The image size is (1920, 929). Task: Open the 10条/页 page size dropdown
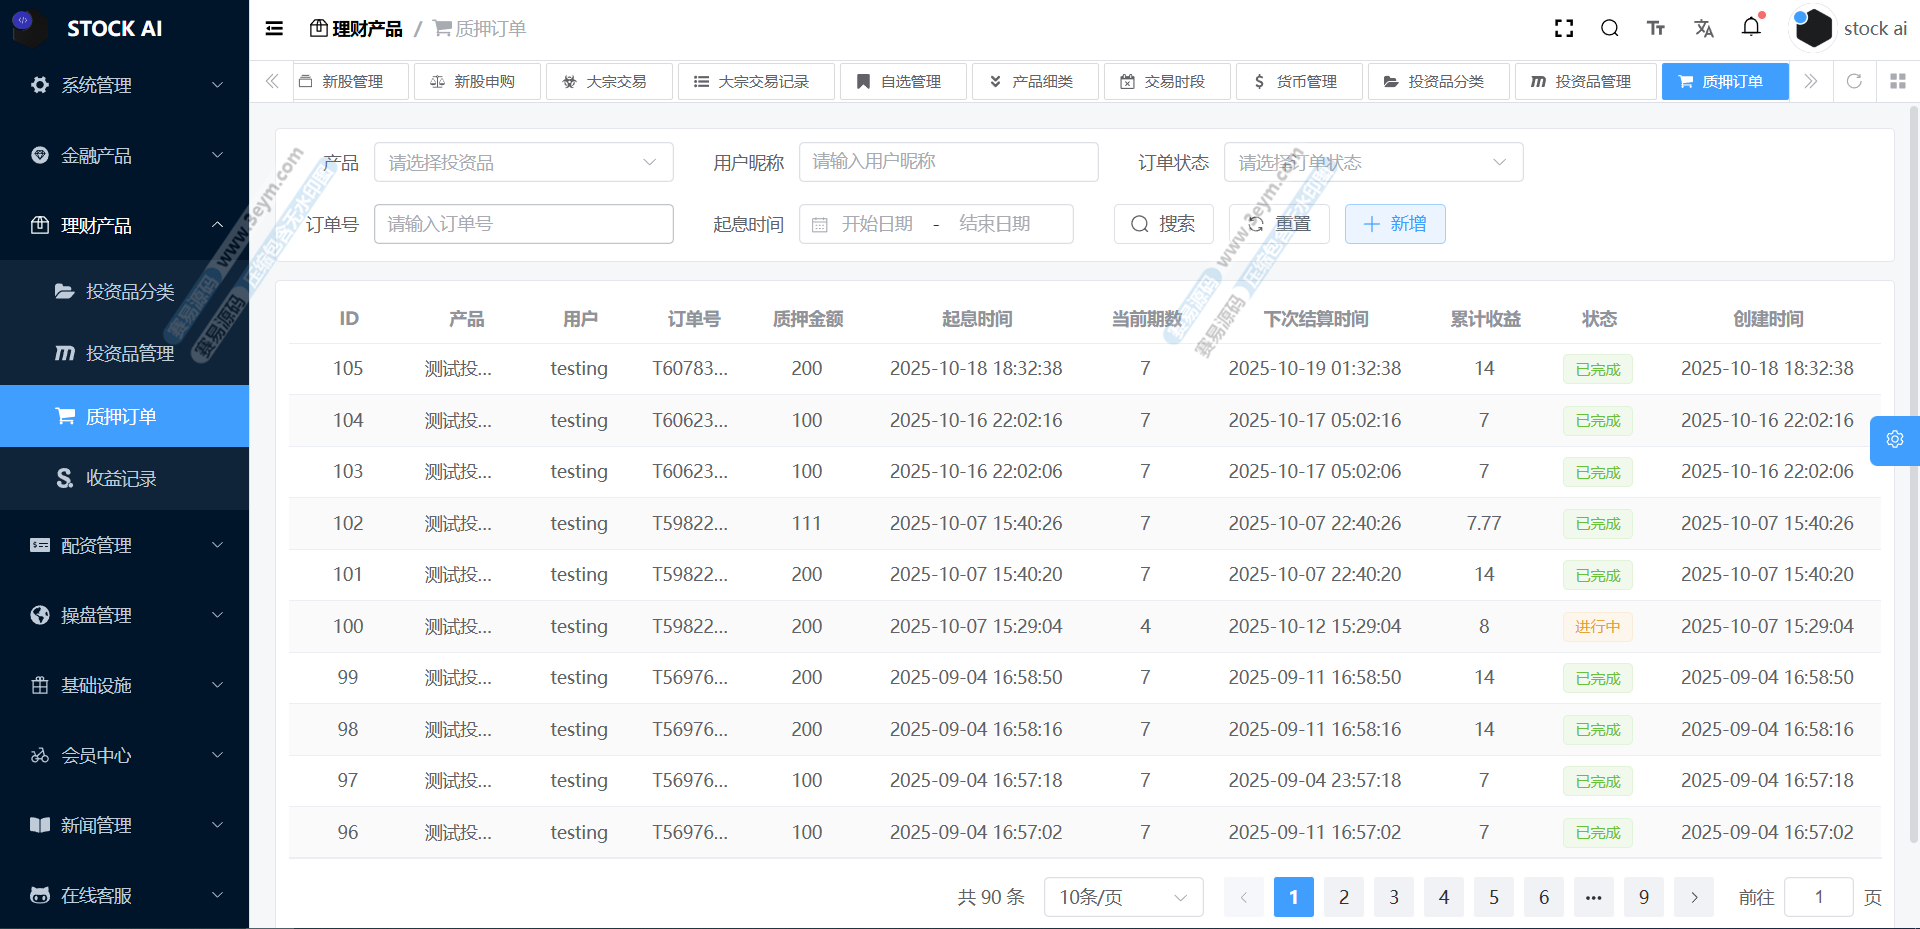pyautogui.click(x=1122, y=897)
